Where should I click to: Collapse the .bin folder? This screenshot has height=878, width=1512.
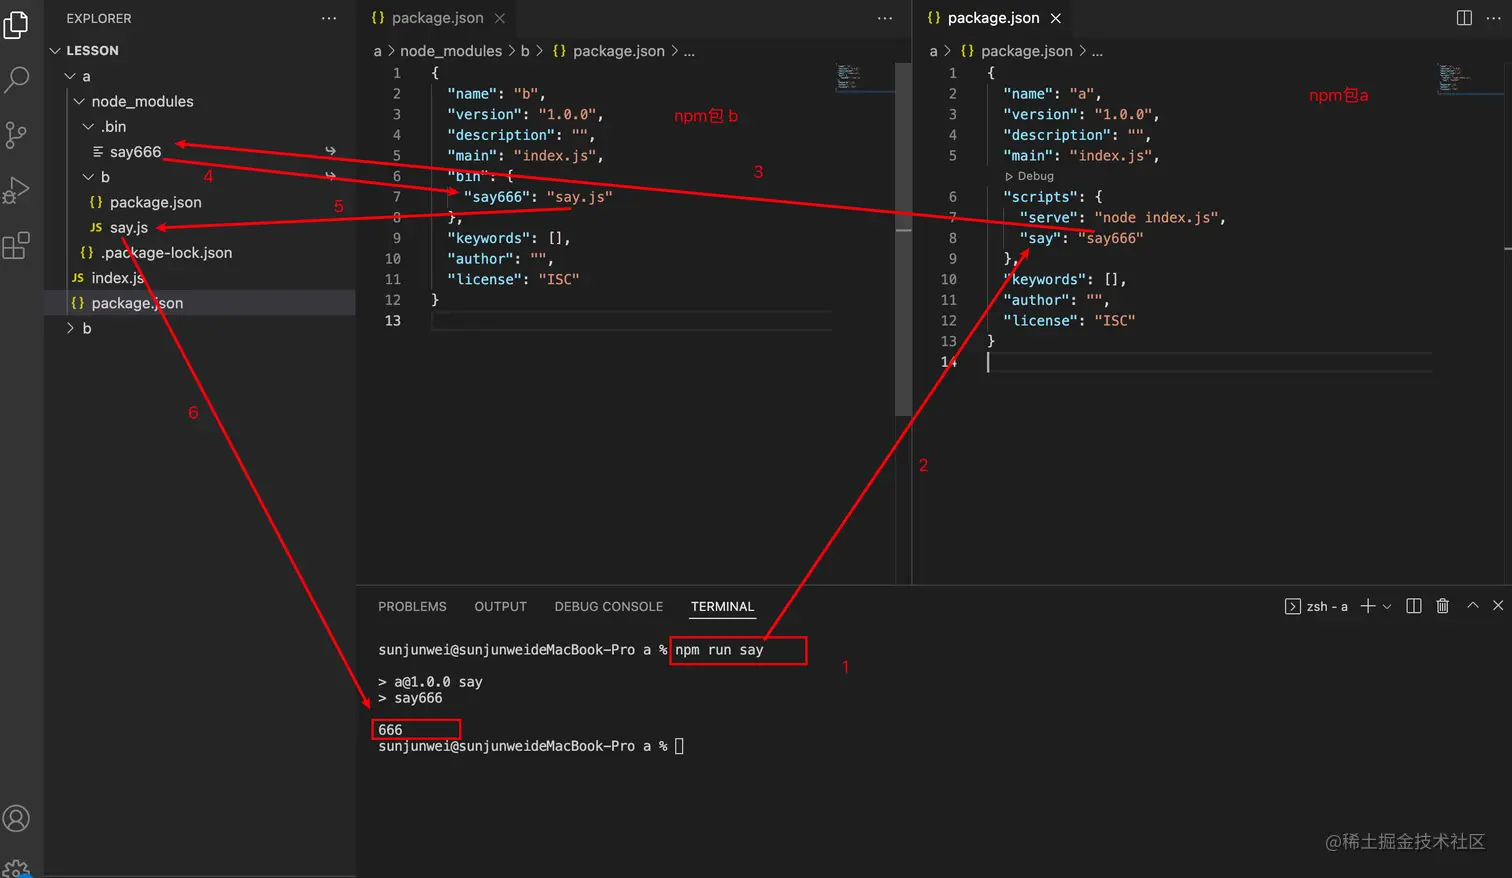(200, 126)
